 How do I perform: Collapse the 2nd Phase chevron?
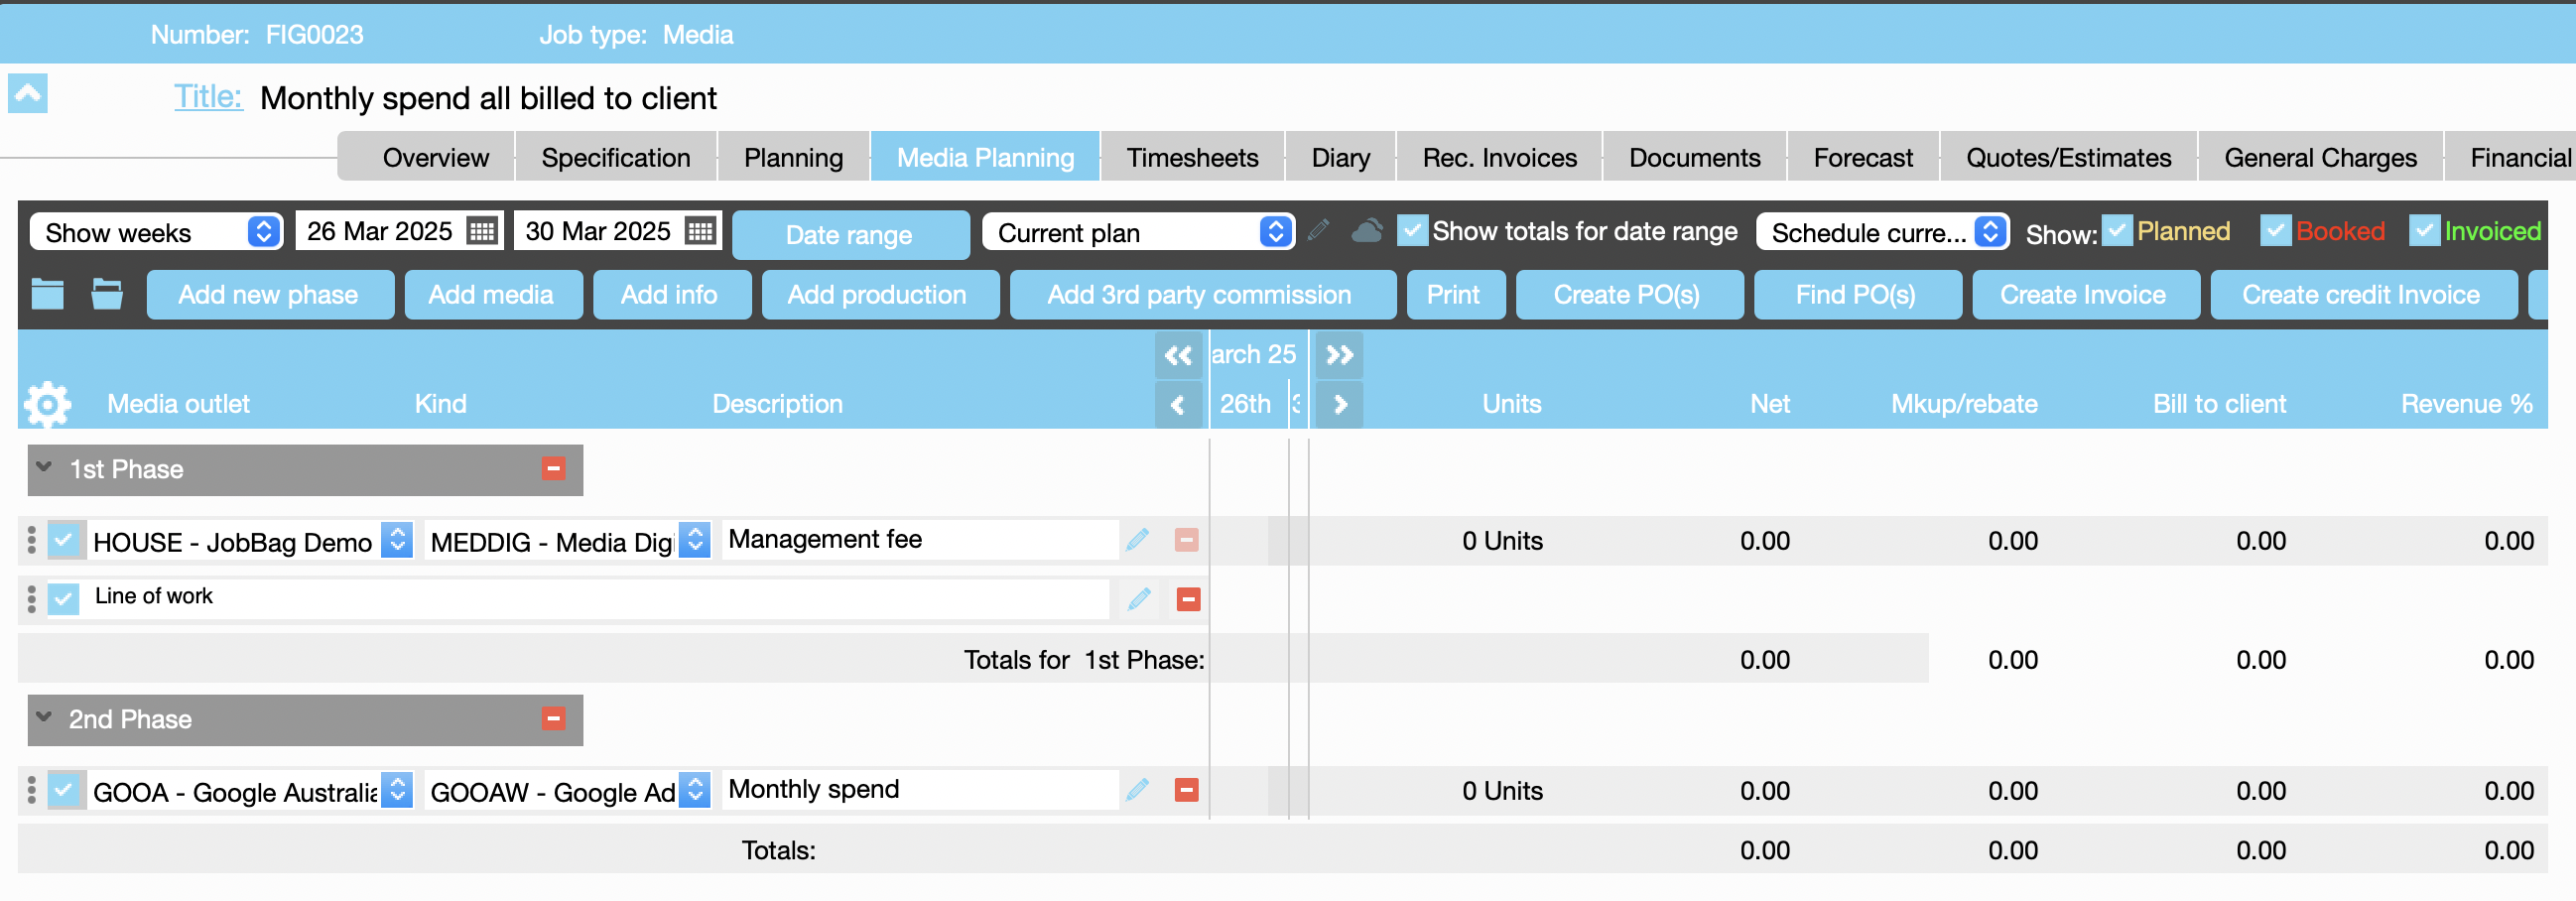(x=44, y=717)
